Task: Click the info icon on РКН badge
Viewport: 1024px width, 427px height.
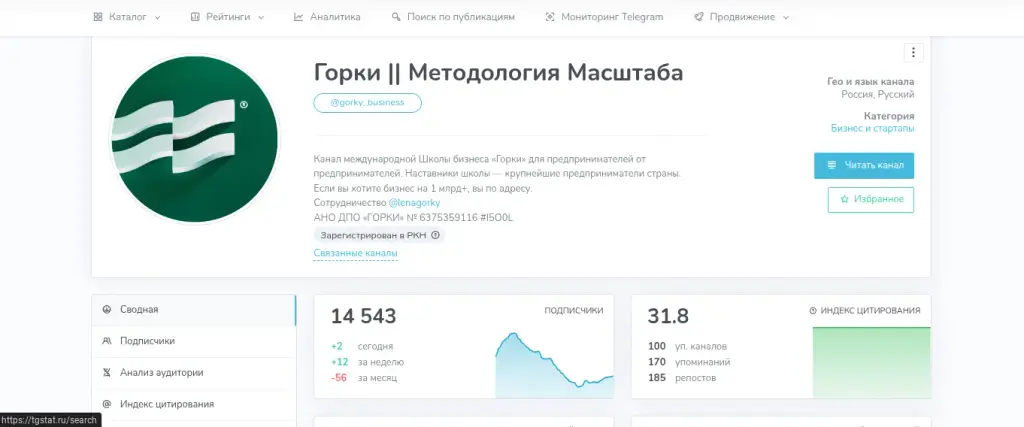Action: tap(436, 235)
